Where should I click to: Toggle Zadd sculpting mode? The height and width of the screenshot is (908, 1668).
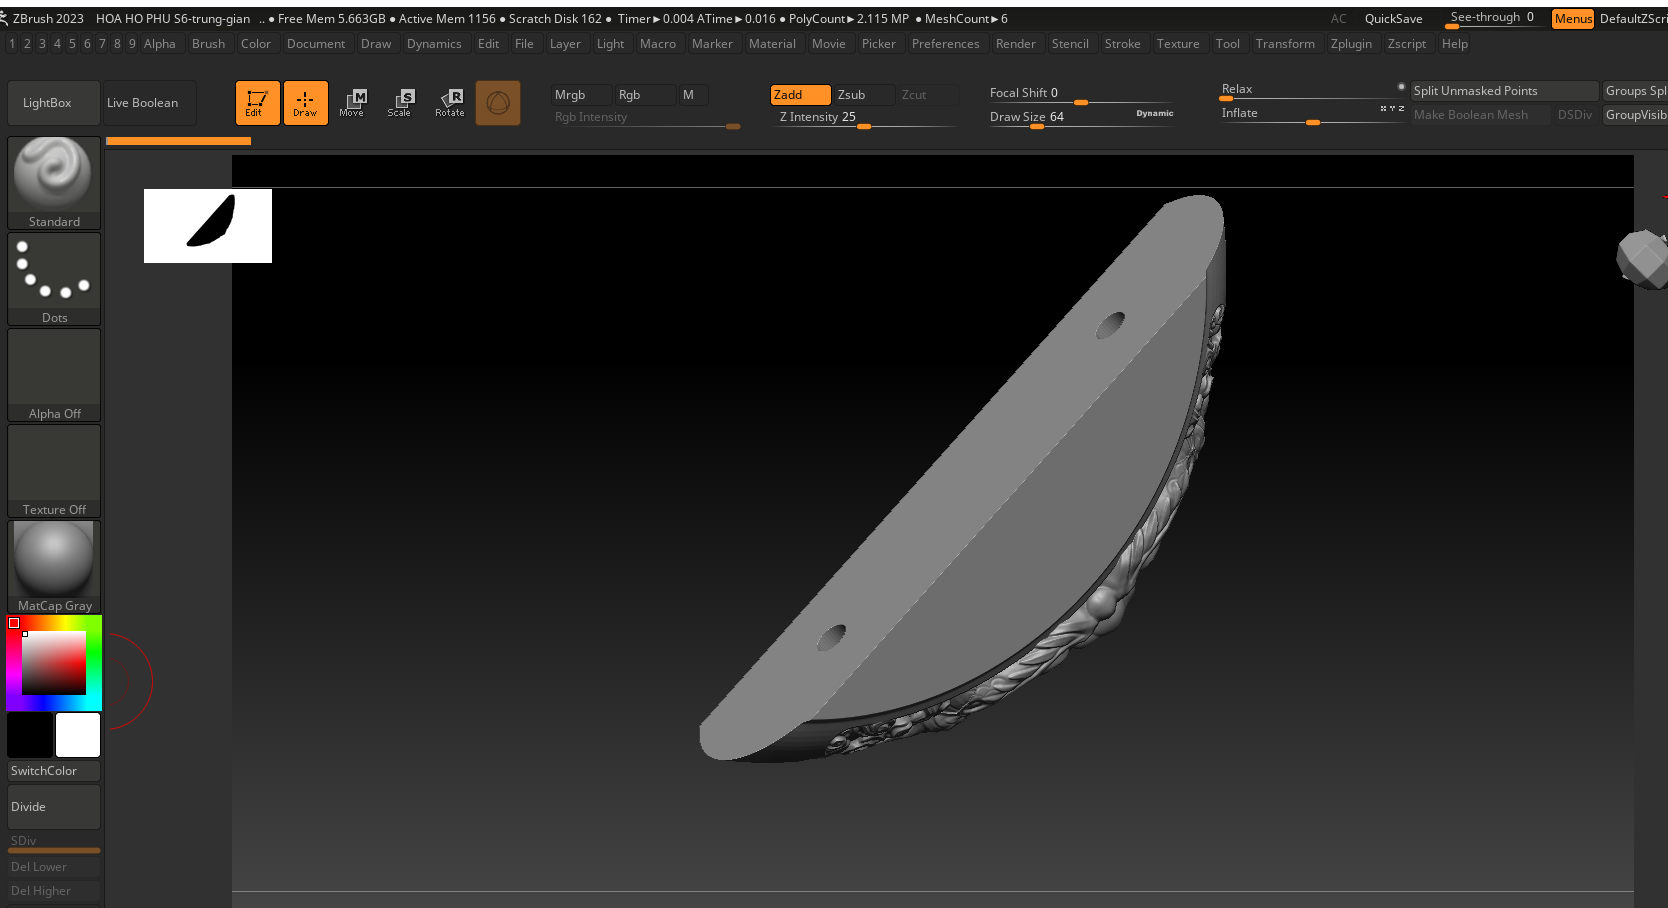800,95
